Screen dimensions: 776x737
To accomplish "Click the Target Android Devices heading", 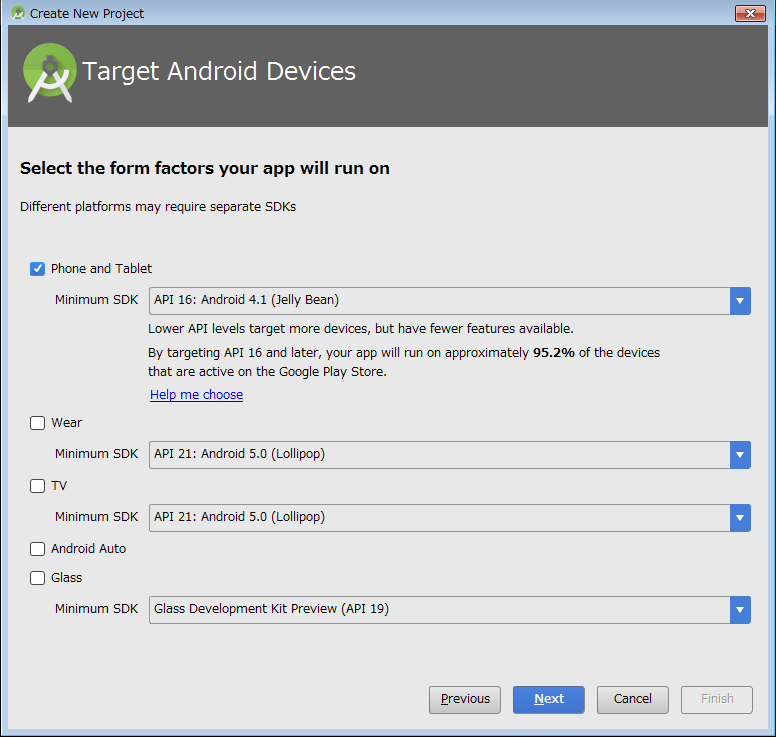I will (219, 72).
